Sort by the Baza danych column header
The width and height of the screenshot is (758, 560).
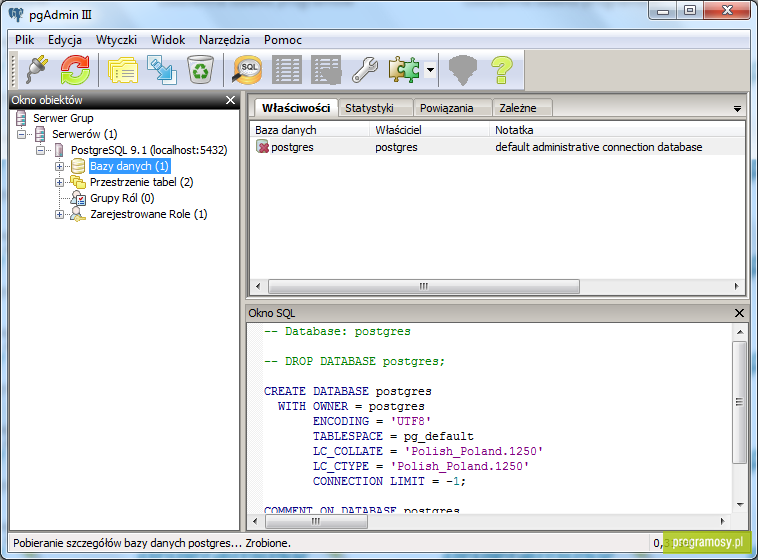(x=310, y=130)
